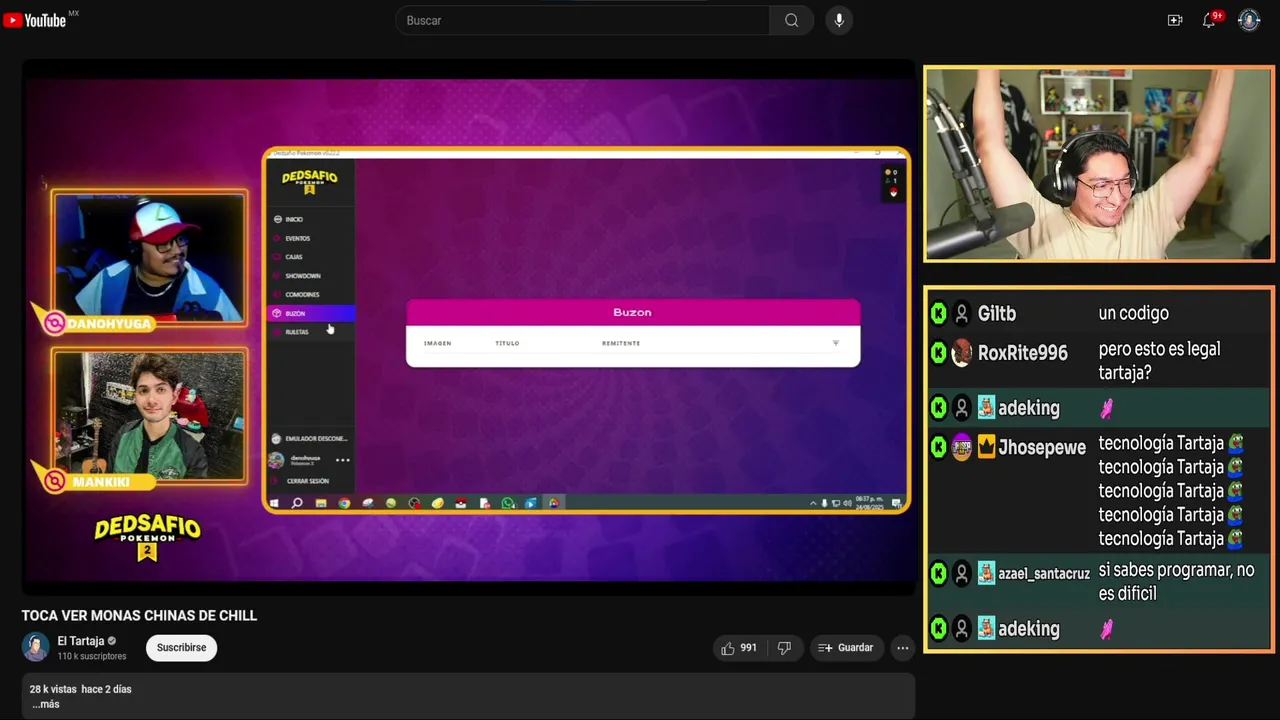Open El Tartaja channel avatar

[x=35, y=647]
